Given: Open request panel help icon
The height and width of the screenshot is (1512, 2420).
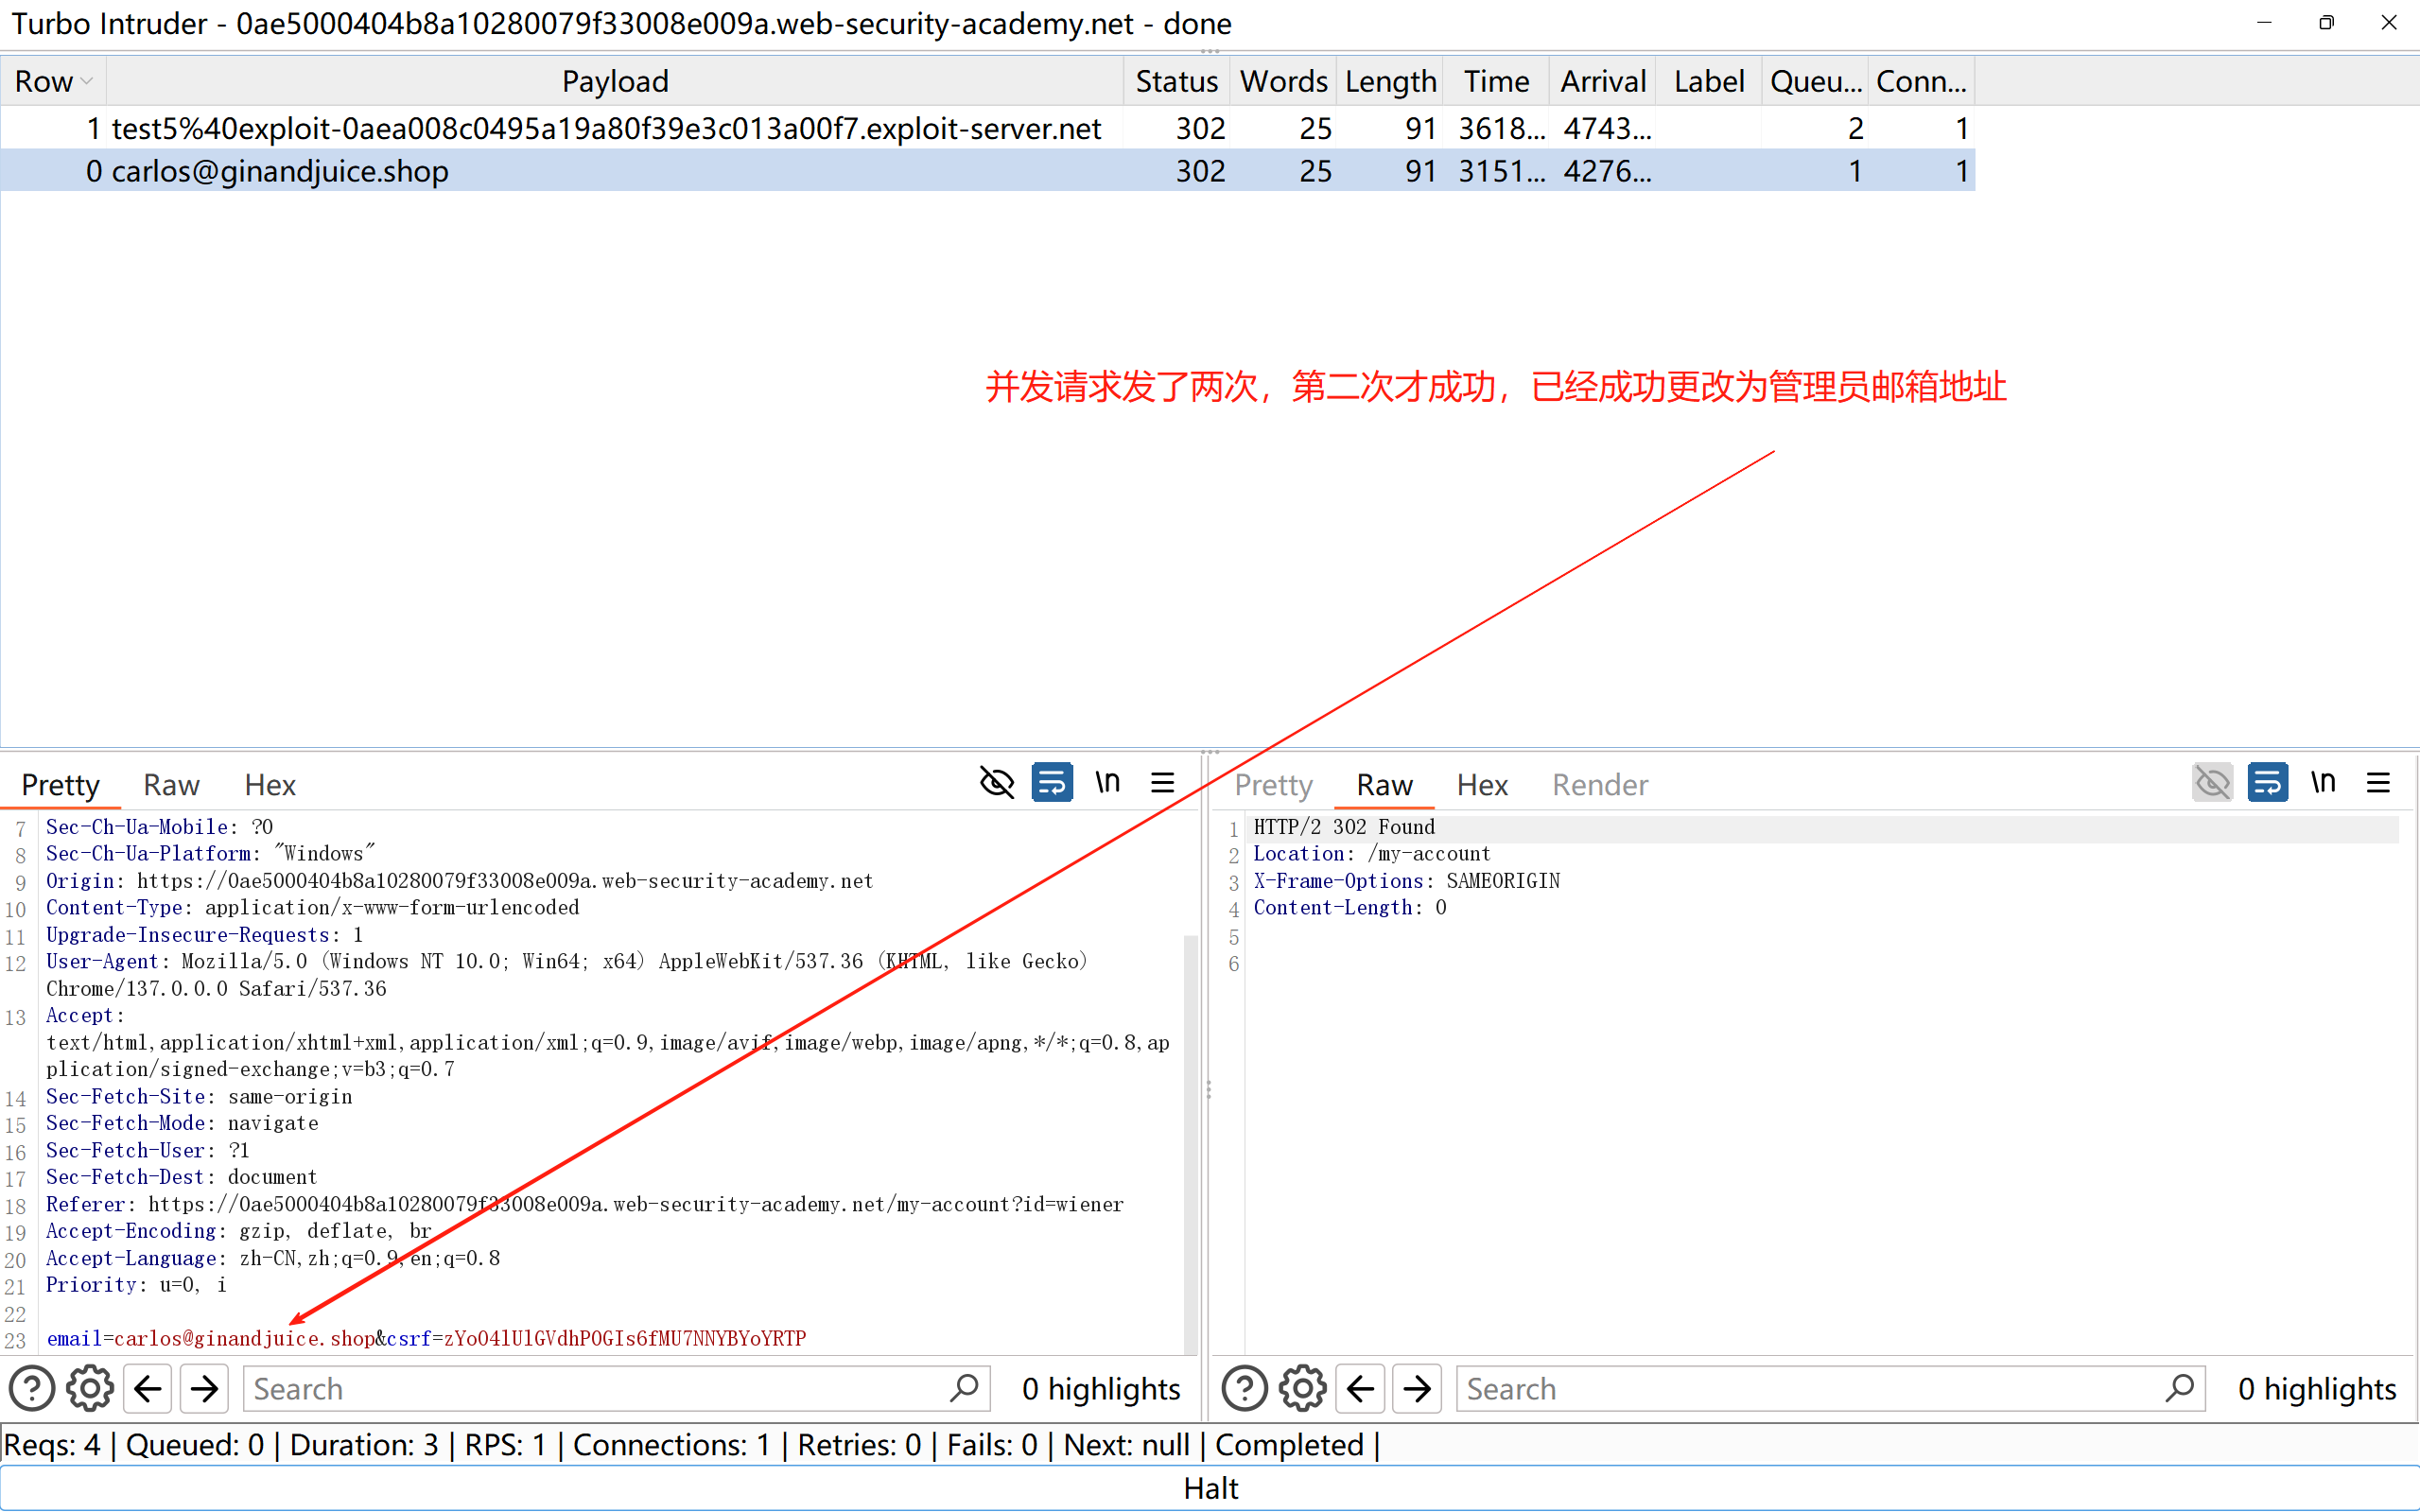Looking at the screenshot, I should (31, 1389).
